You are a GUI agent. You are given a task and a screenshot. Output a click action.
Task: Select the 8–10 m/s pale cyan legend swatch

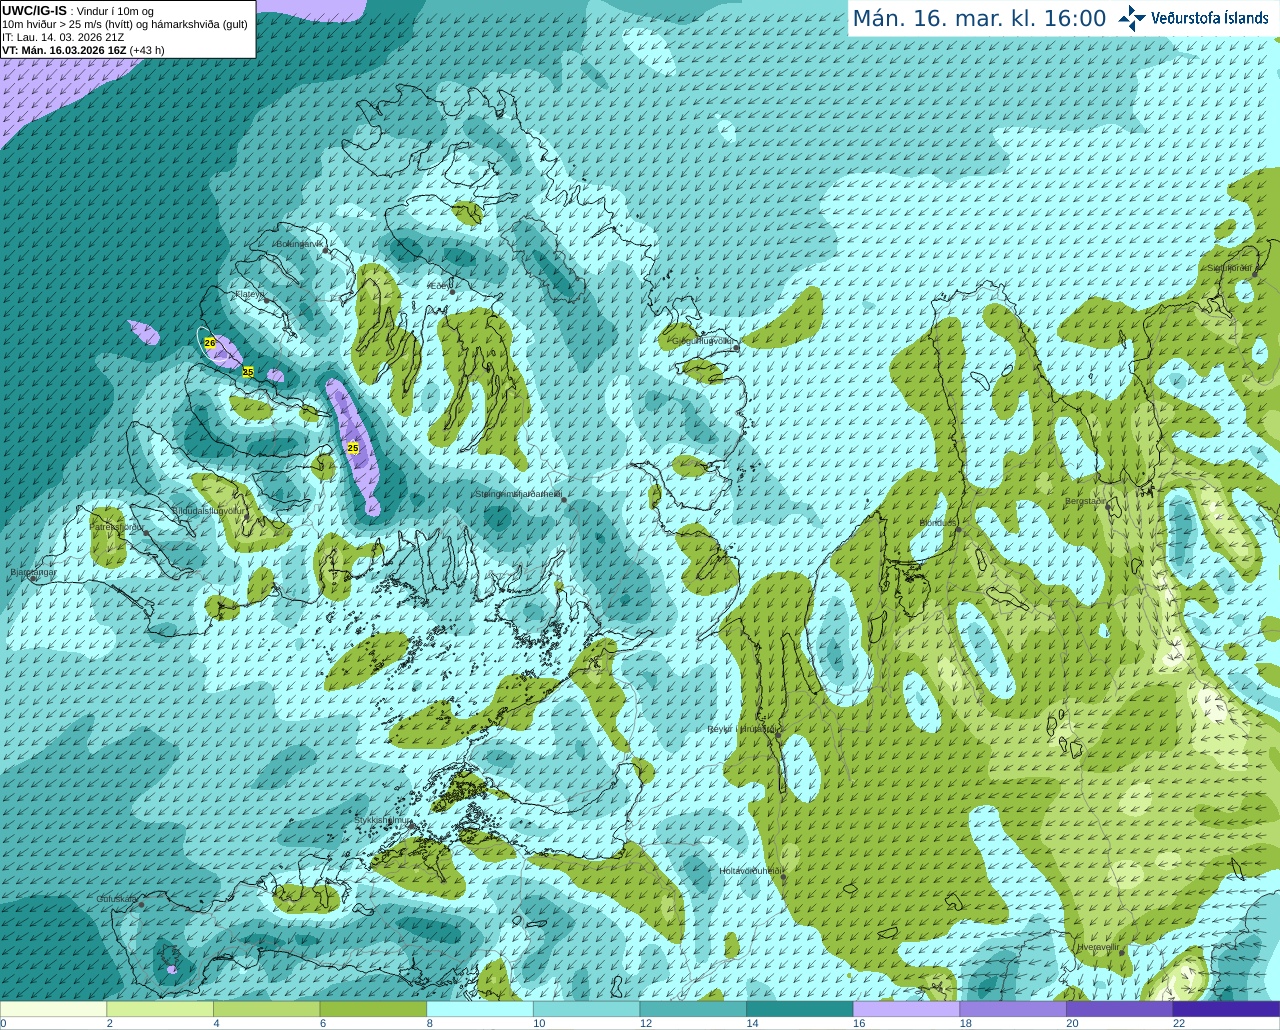coord(480,1009)
